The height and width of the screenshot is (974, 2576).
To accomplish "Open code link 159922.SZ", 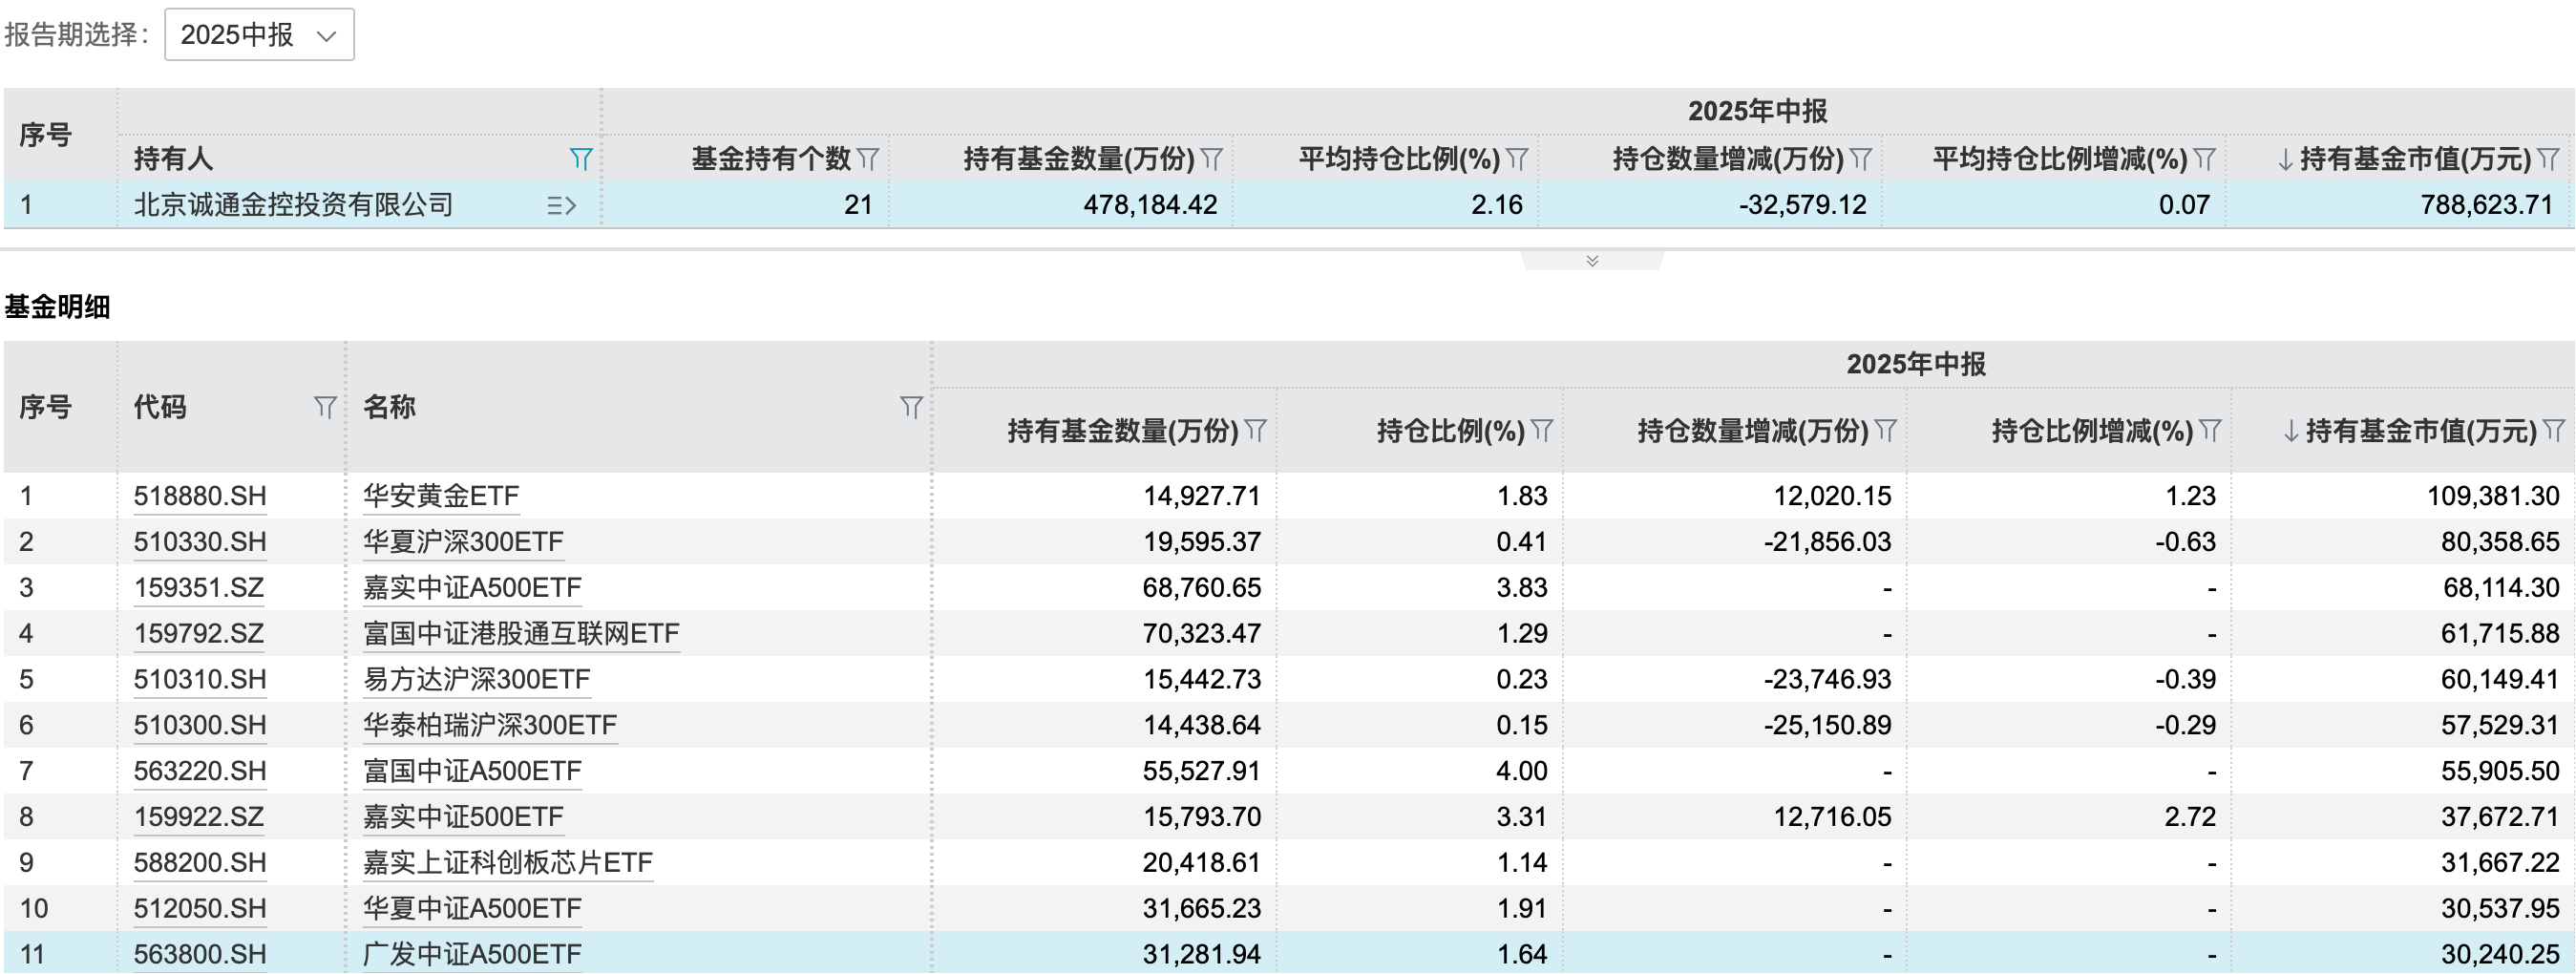I will click(199, 817).
